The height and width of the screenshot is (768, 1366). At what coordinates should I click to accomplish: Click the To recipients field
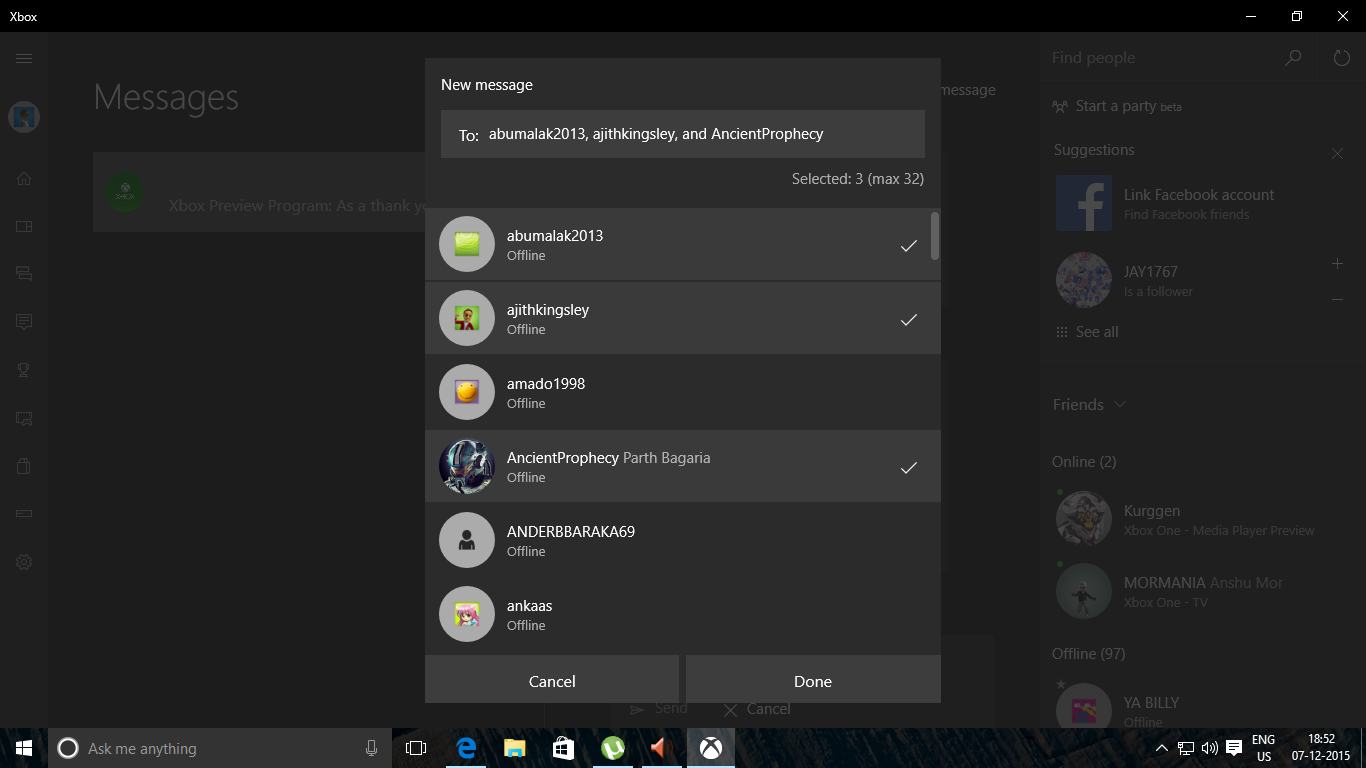pos(683,134)
